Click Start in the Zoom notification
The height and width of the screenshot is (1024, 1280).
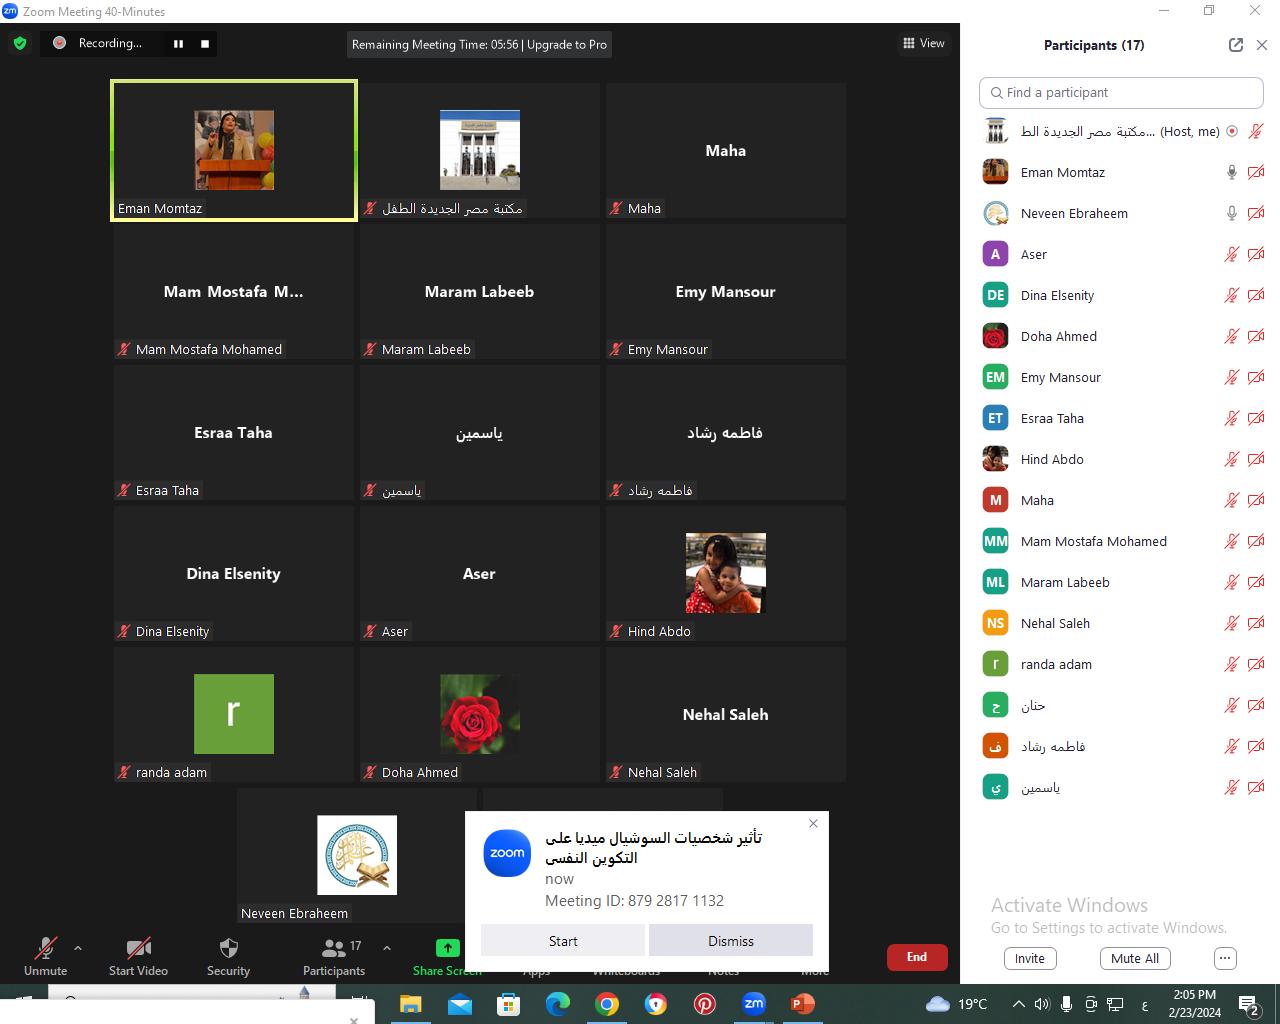563,941
